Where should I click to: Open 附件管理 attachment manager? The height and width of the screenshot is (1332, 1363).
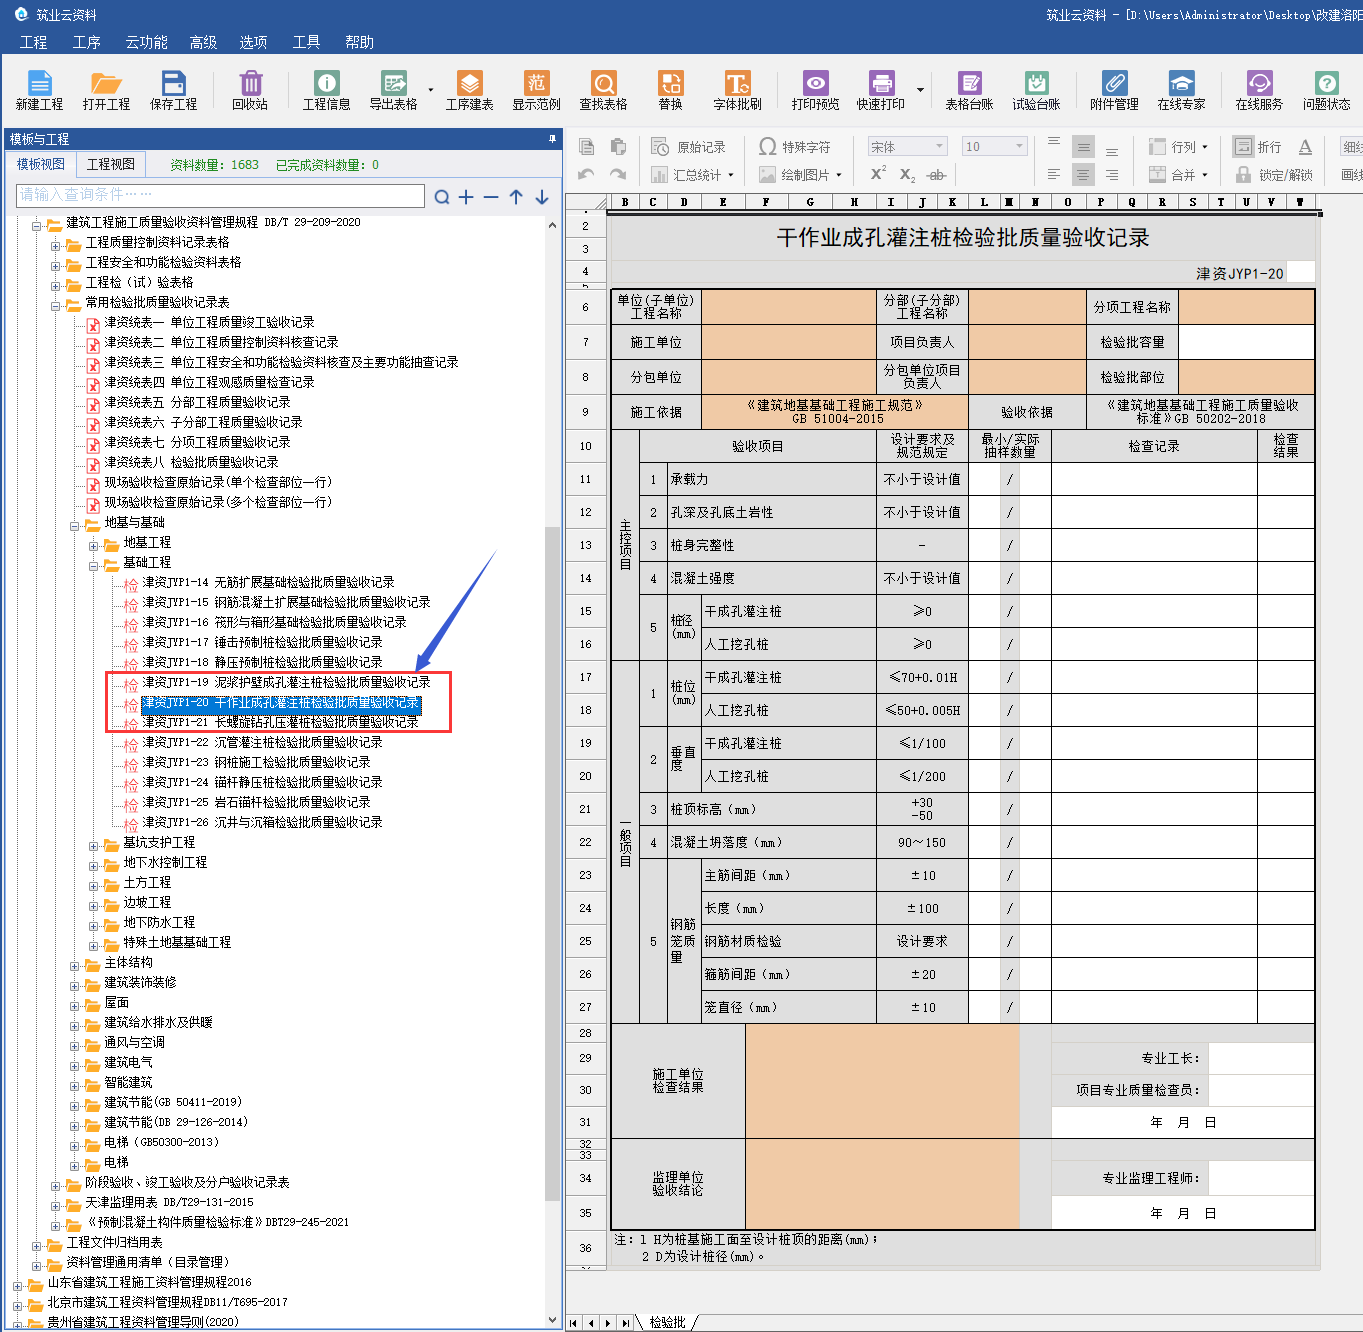tap(1114, 90)
